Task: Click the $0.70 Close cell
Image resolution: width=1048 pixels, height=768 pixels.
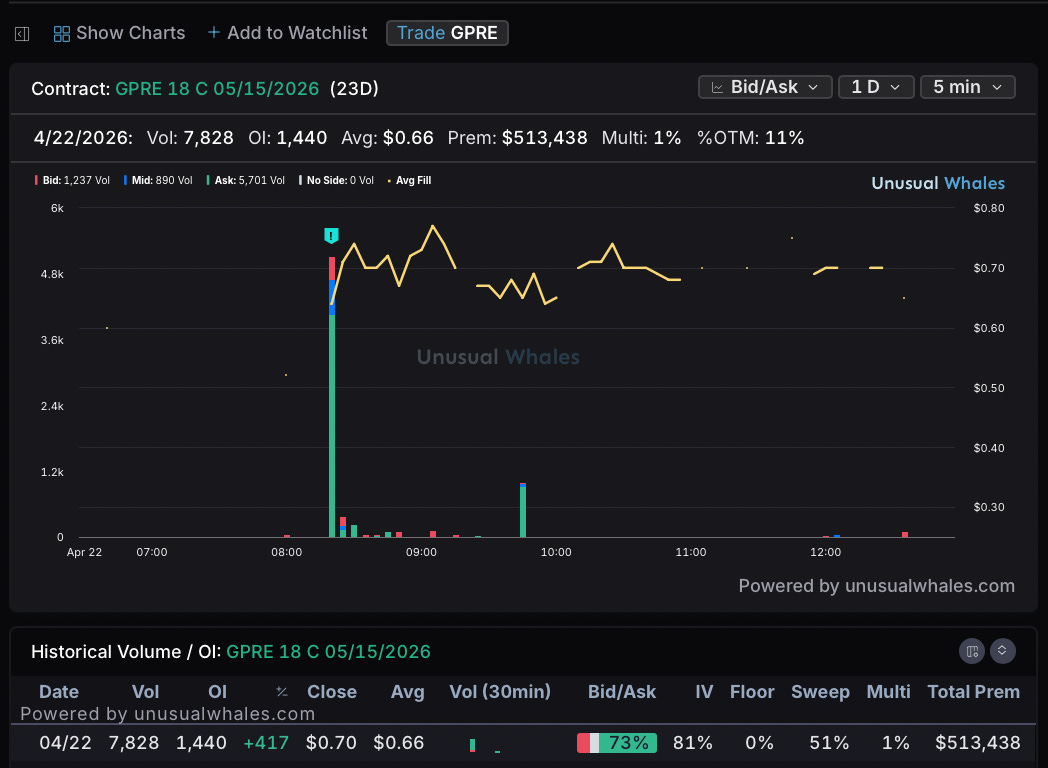Action: coord(331,743)
